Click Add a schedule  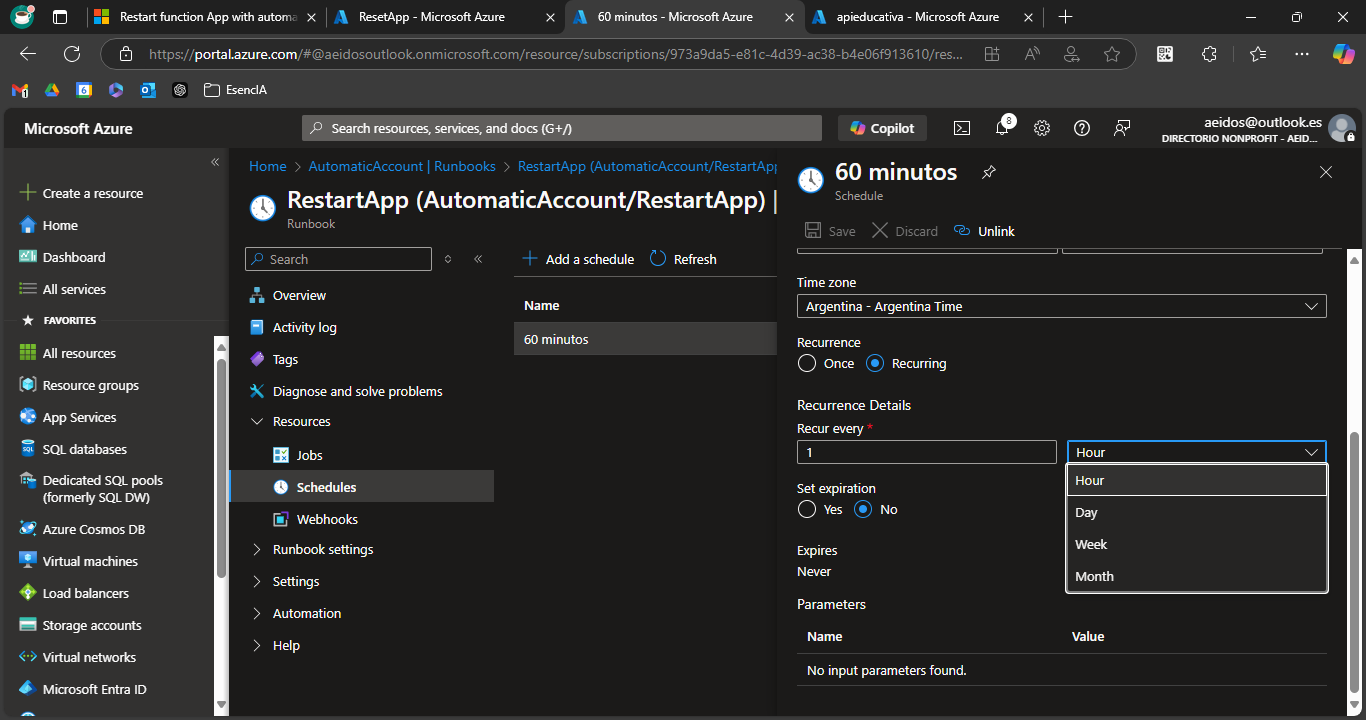(578, 259)
